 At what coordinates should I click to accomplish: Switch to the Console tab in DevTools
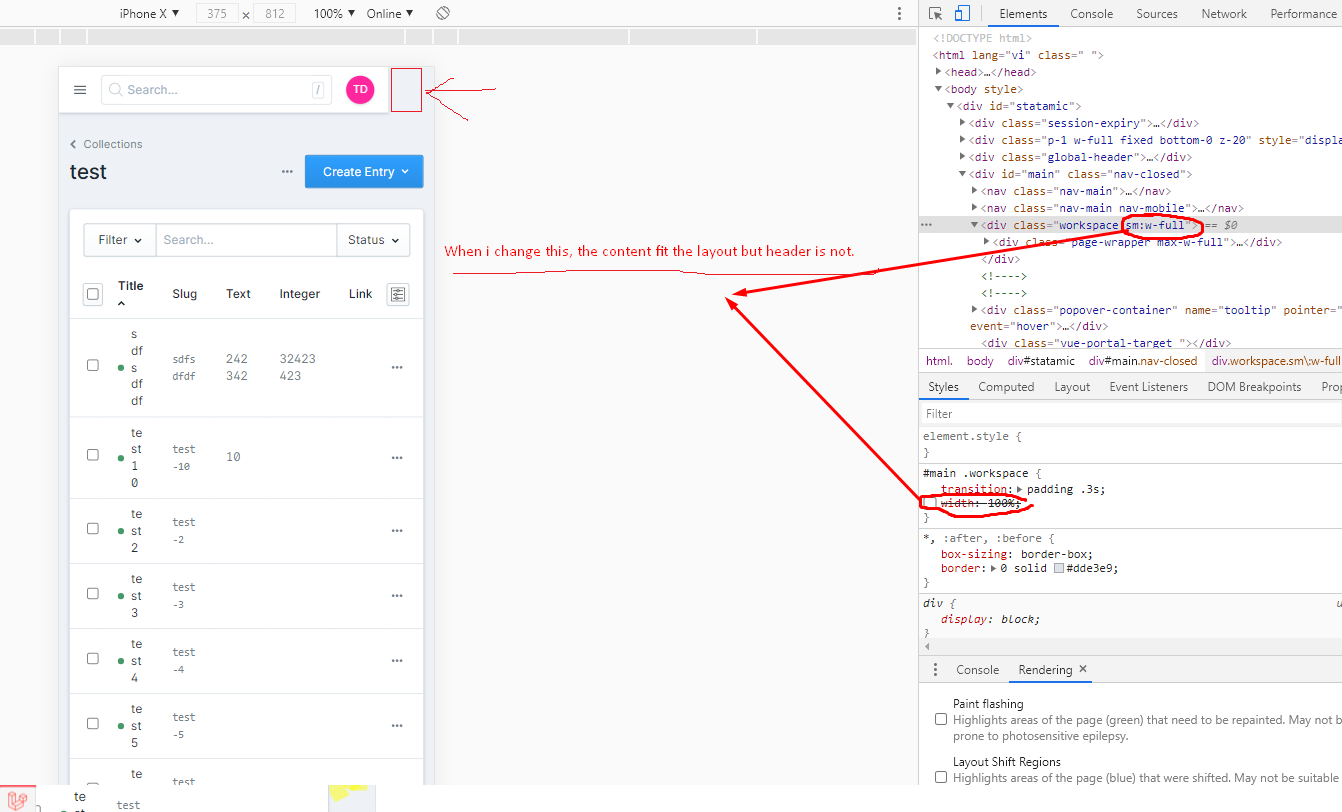[x=1091, y=14]
